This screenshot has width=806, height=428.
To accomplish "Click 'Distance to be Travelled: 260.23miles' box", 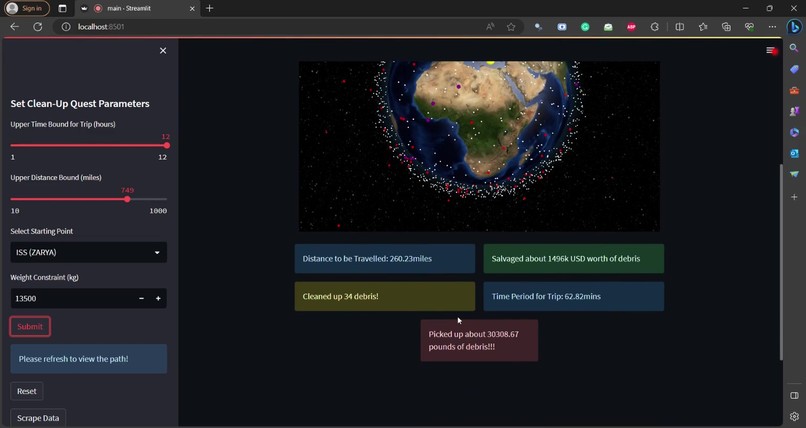I will (x=384, y=258).
